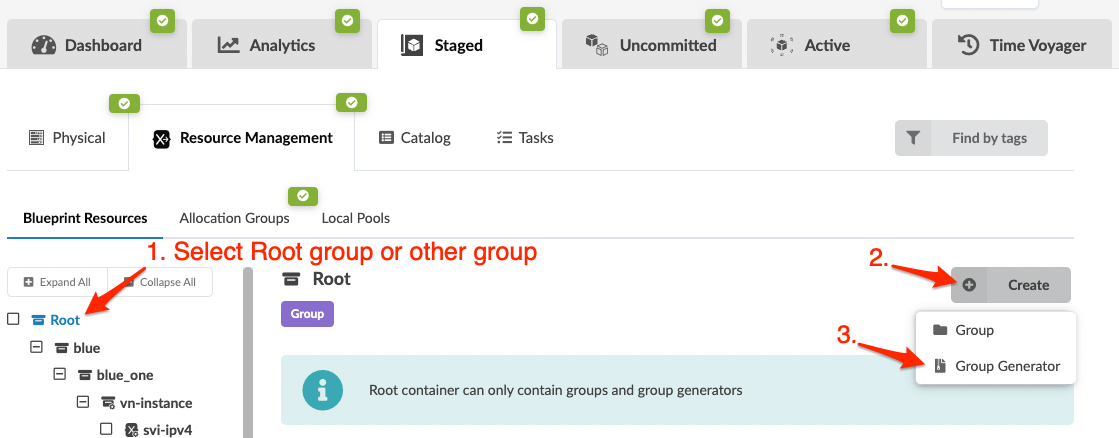The height and width of the screenshot is (438, 1119).
Task: Click the Catalog list icon
Action: [386, 138]
